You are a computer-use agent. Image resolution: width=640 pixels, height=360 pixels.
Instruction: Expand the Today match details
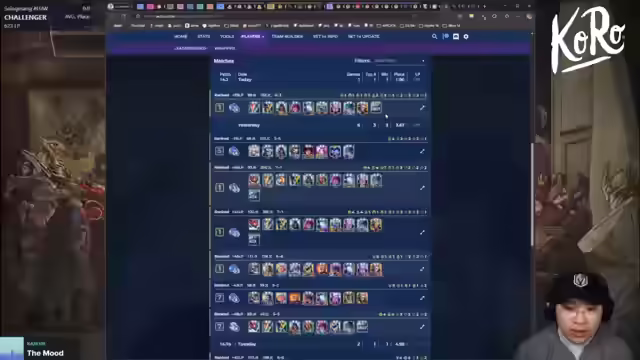pos(422,108)
